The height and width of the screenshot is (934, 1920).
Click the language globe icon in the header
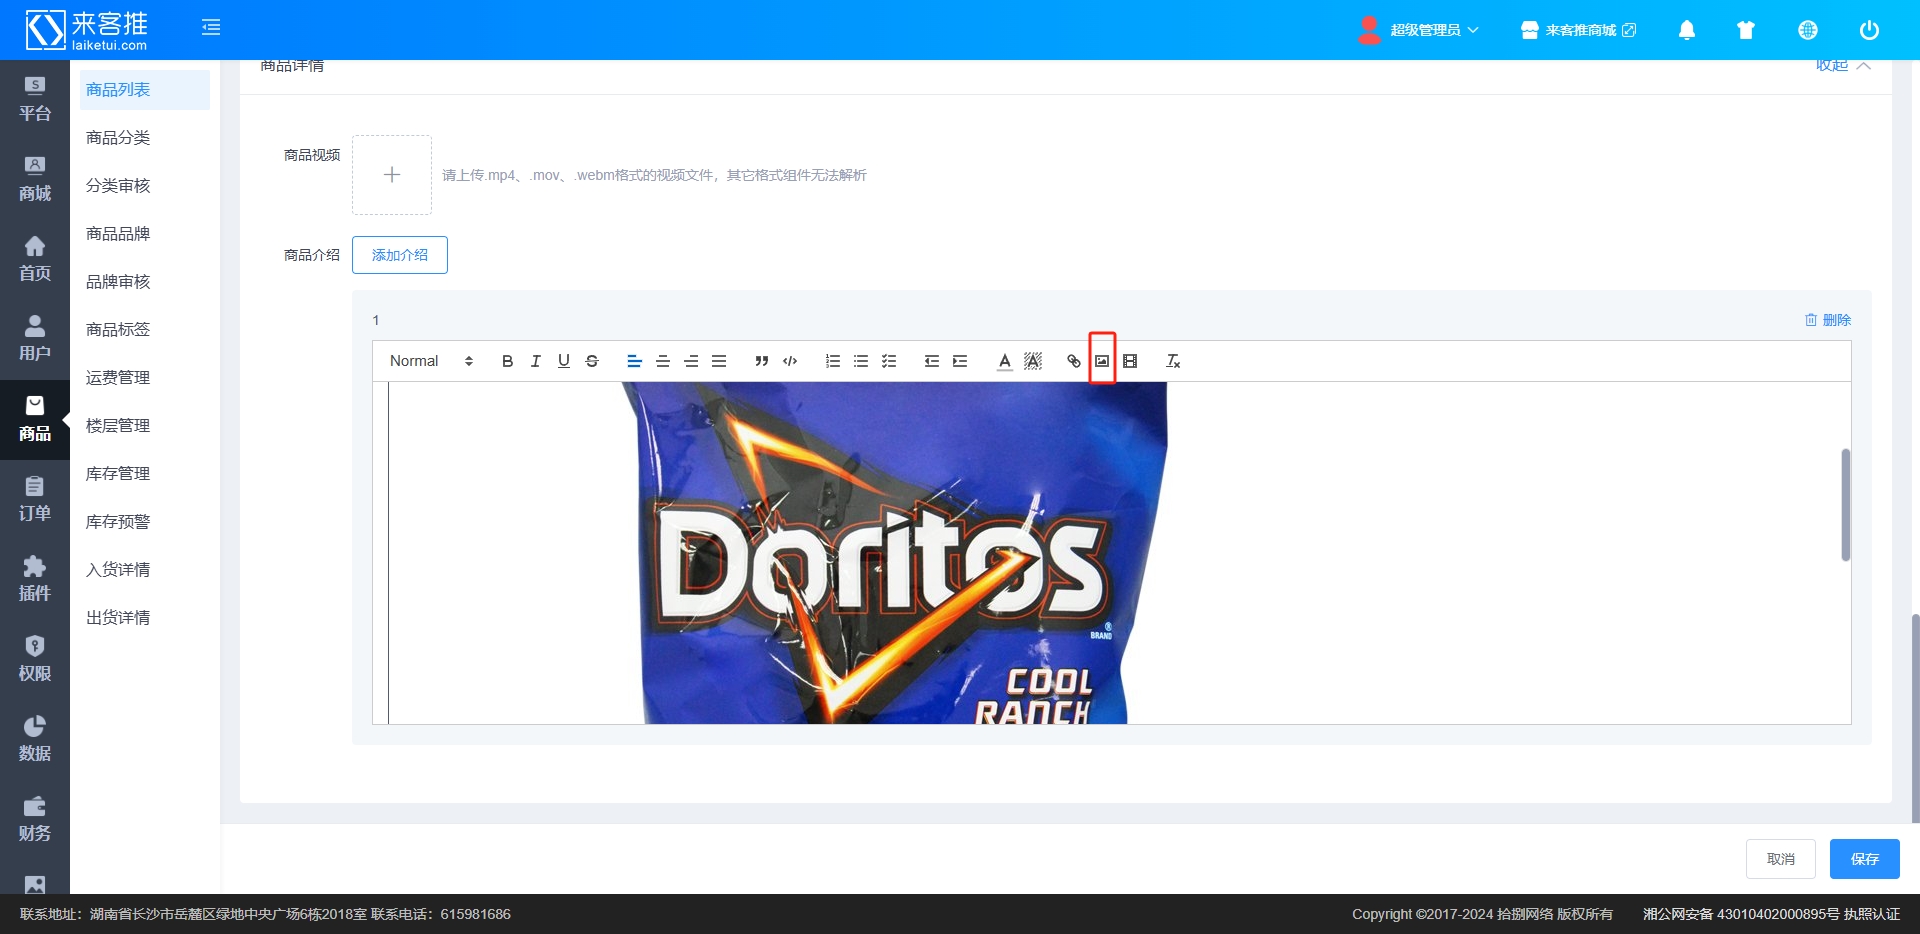pos(1808,30)
